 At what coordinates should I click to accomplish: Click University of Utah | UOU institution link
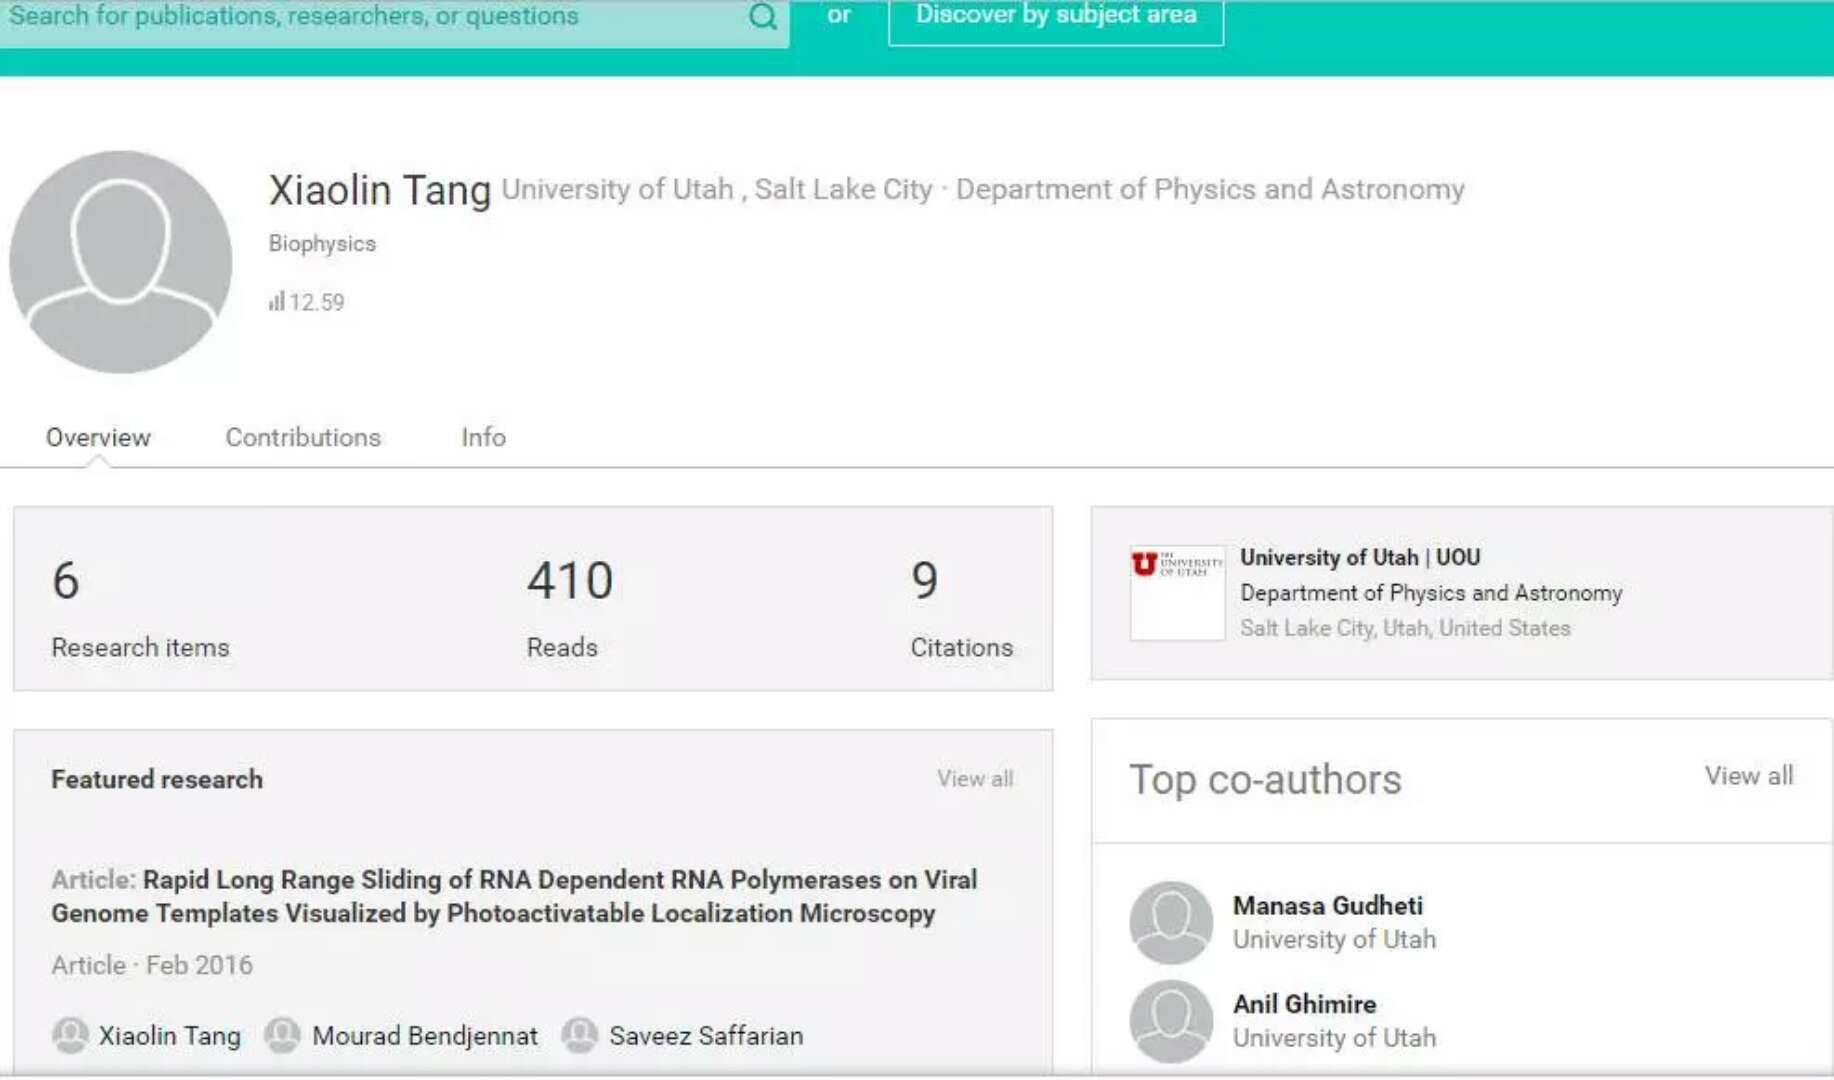point(1360,557)
